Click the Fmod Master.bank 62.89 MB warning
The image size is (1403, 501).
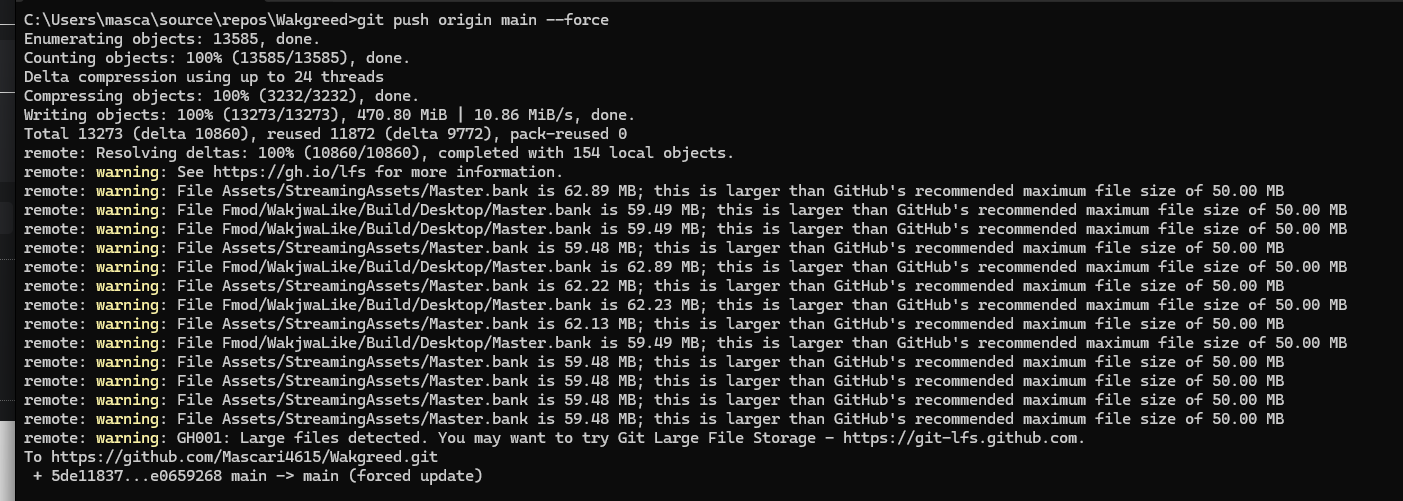[685, 267]
